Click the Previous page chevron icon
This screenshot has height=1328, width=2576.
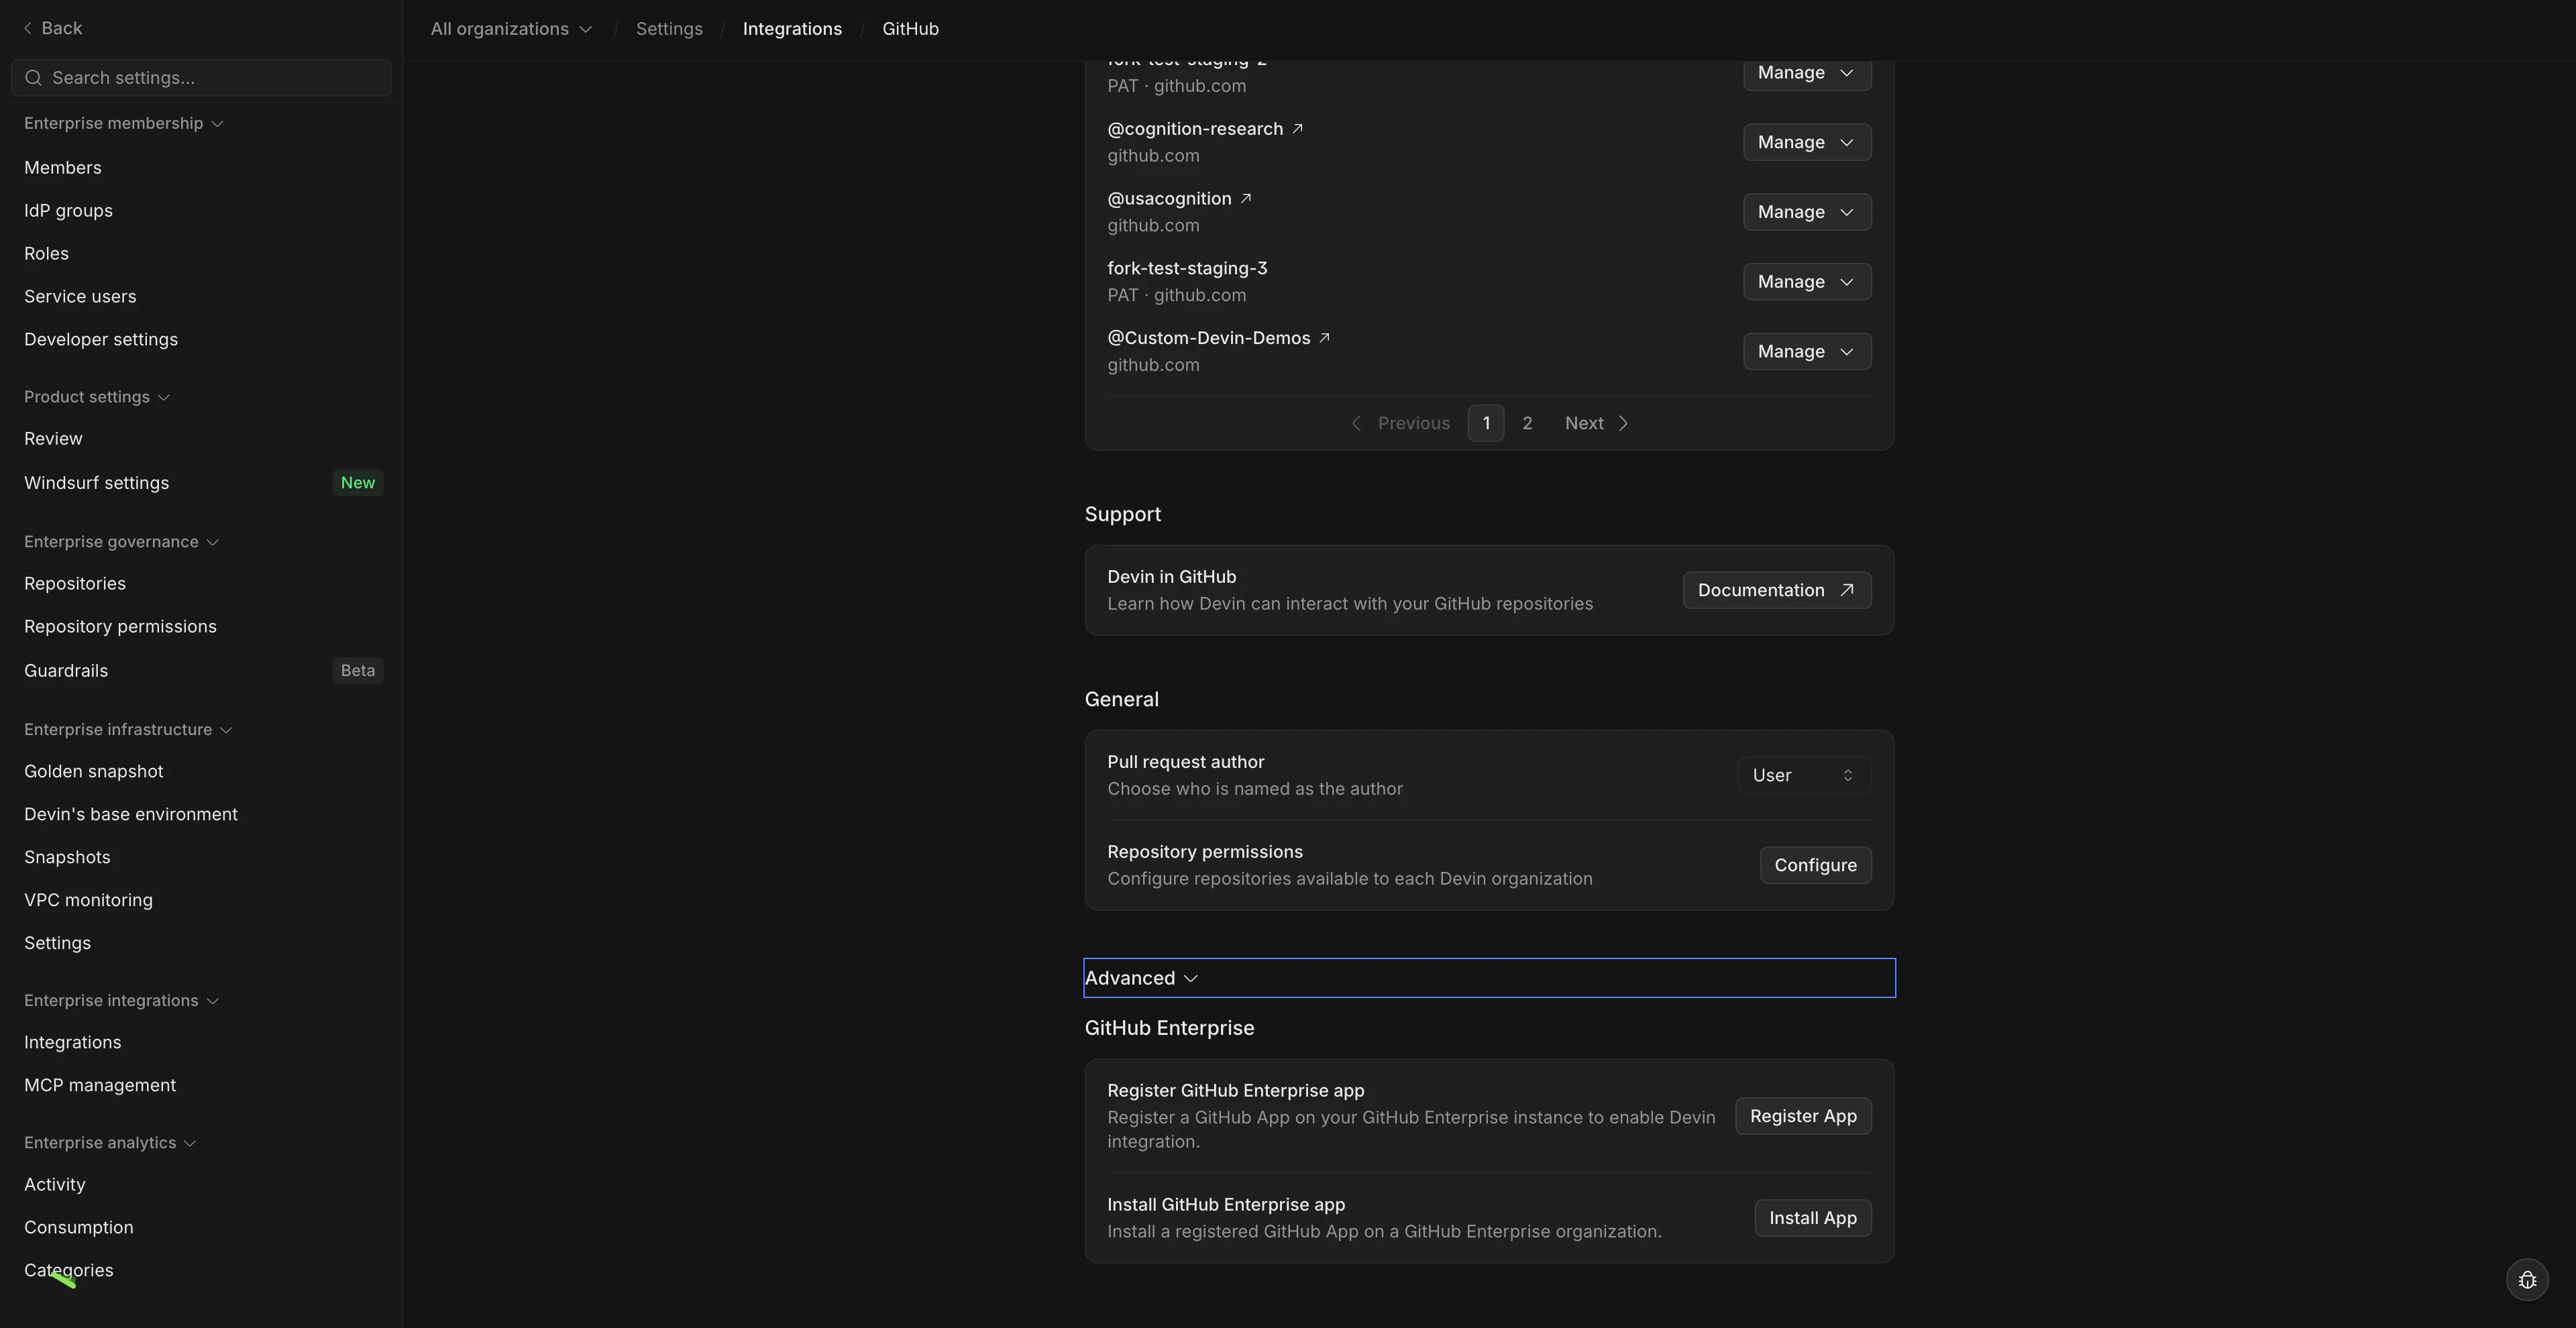click(x=1356, y=424)
